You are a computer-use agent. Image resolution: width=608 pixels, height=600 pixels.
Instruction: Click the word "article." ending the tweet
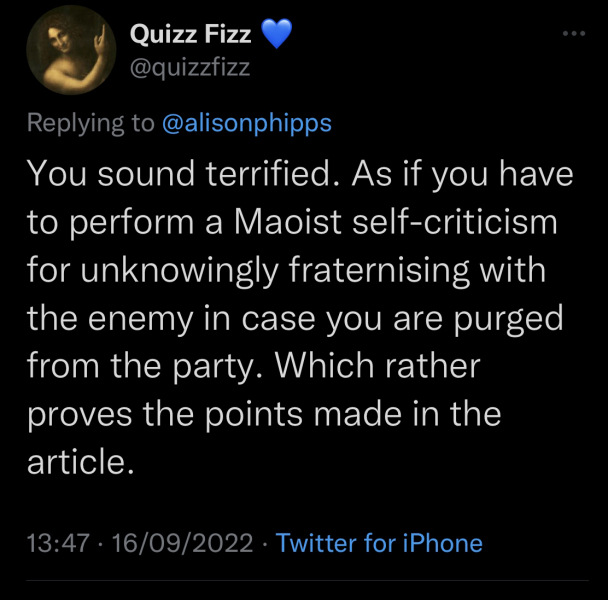[80, 462]
